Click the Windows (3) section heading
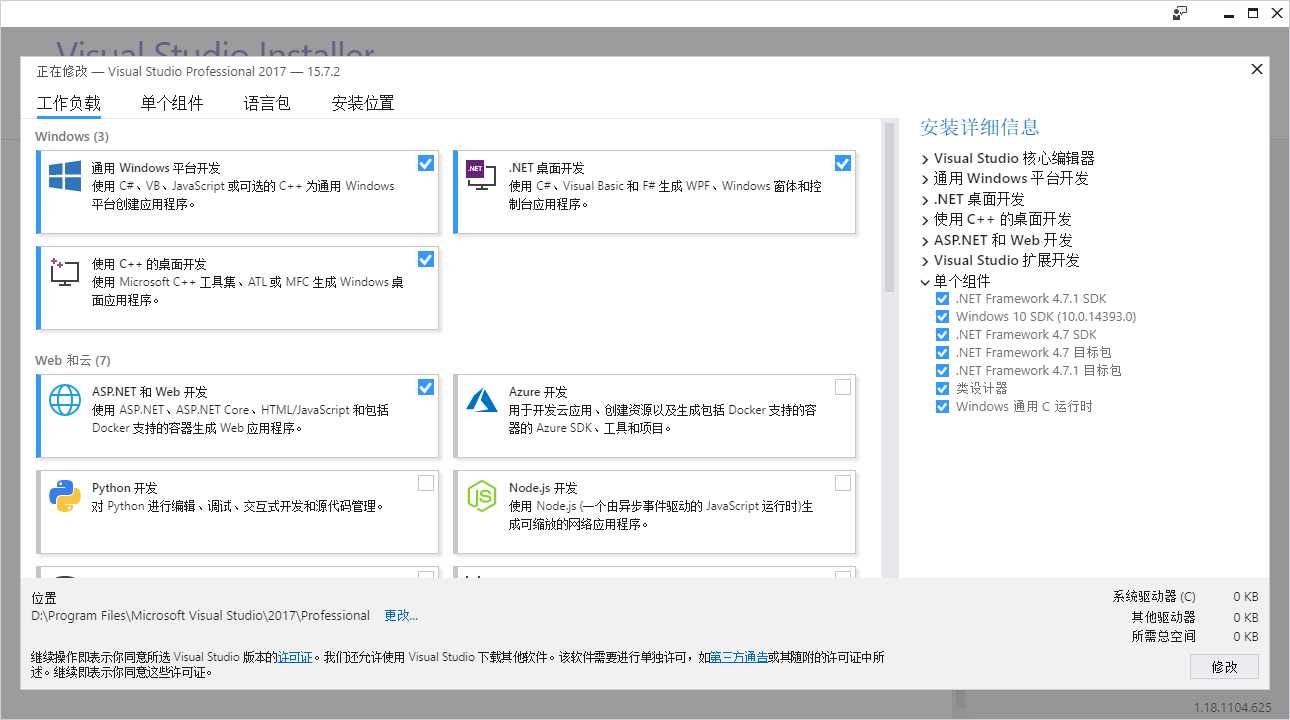The height and width of the screenshot is (720, 1290). click(72, 136)
